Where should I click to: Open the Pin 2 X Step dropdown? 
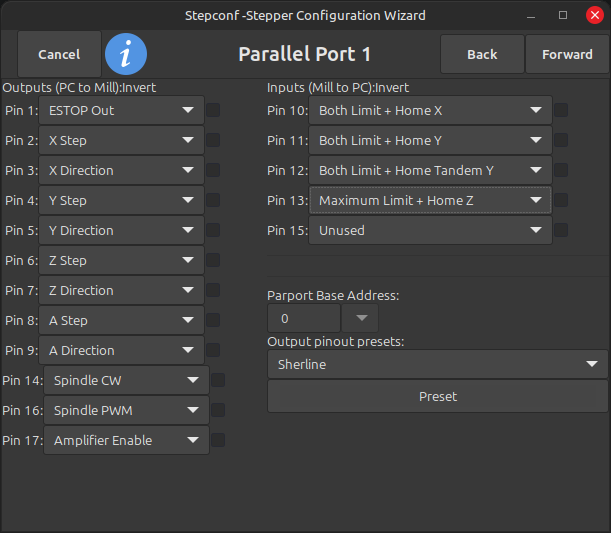(x=121, y=140)
